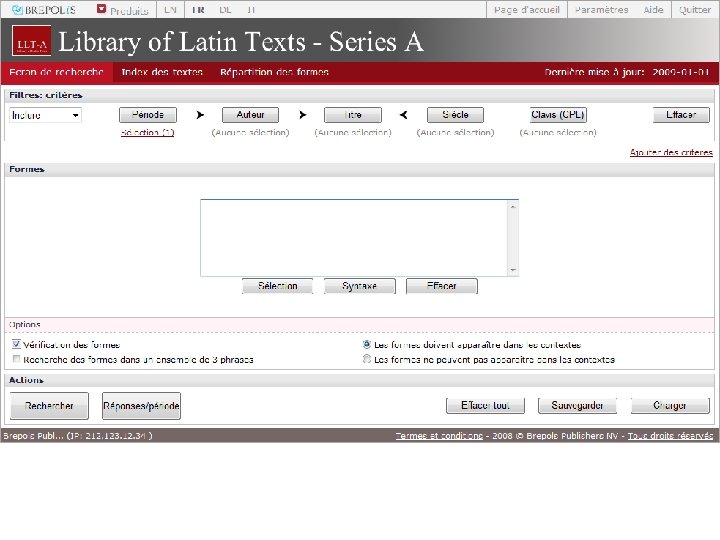
Task: Click the Brepols Publ... footer text
Action: pos(33,436)
